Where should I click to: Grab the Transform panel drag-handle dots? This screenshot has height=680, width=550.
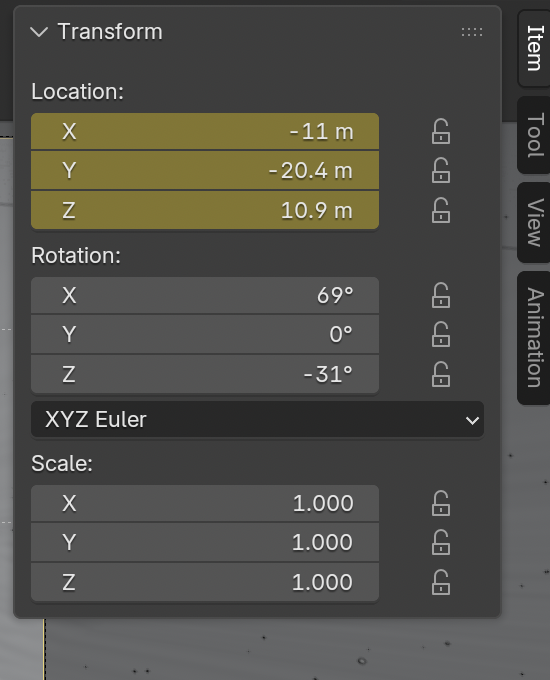472,32
